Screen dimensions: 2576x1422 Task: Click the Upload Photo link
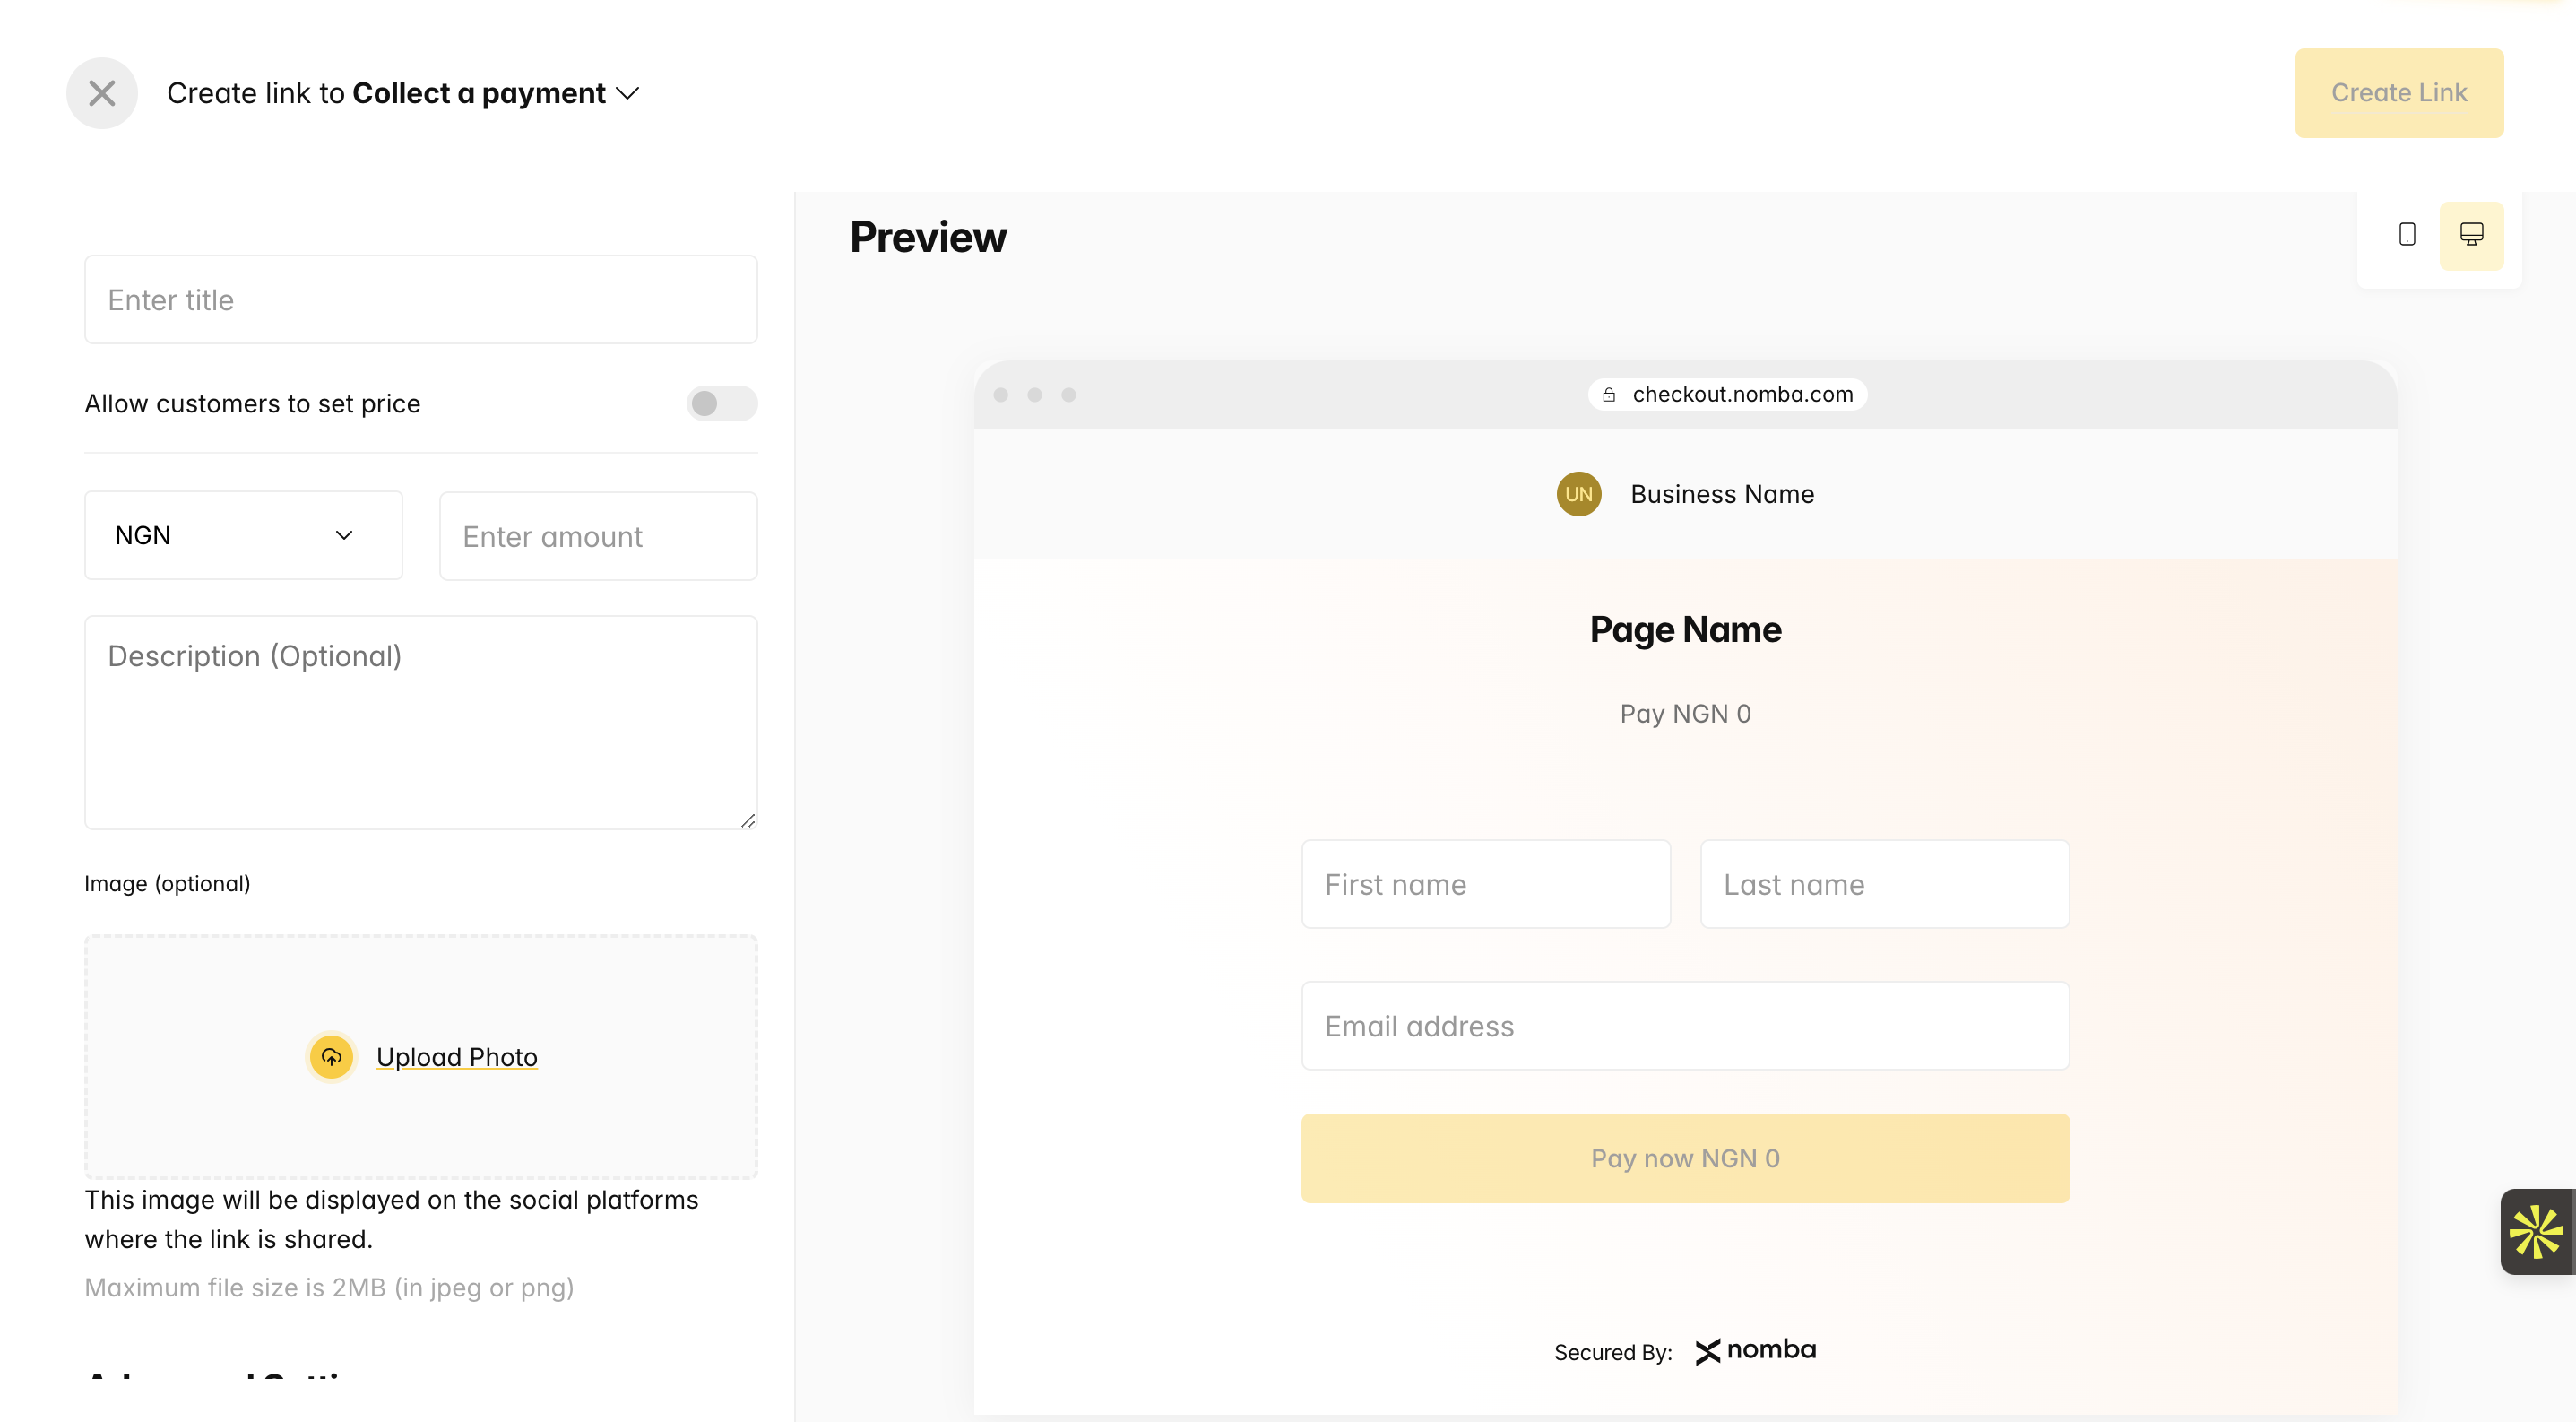click(456, 1057)
